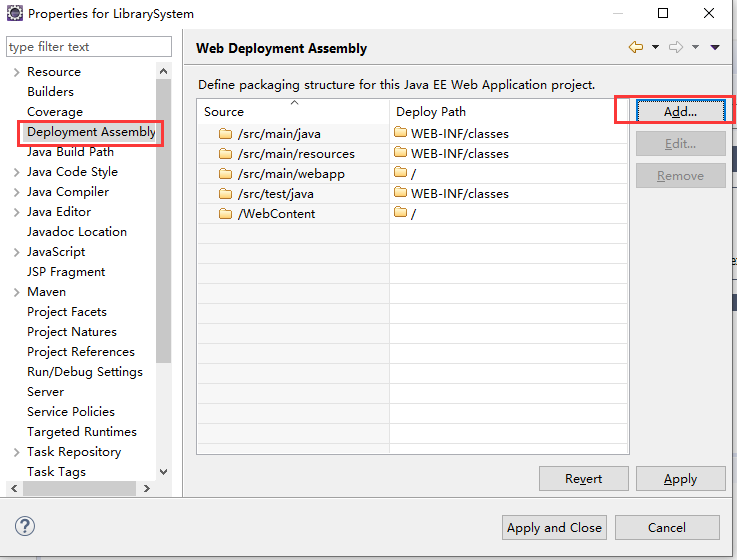Click the back navigation arrow icon
This screenshot has height=560, width=737.
tap(635, 47)
